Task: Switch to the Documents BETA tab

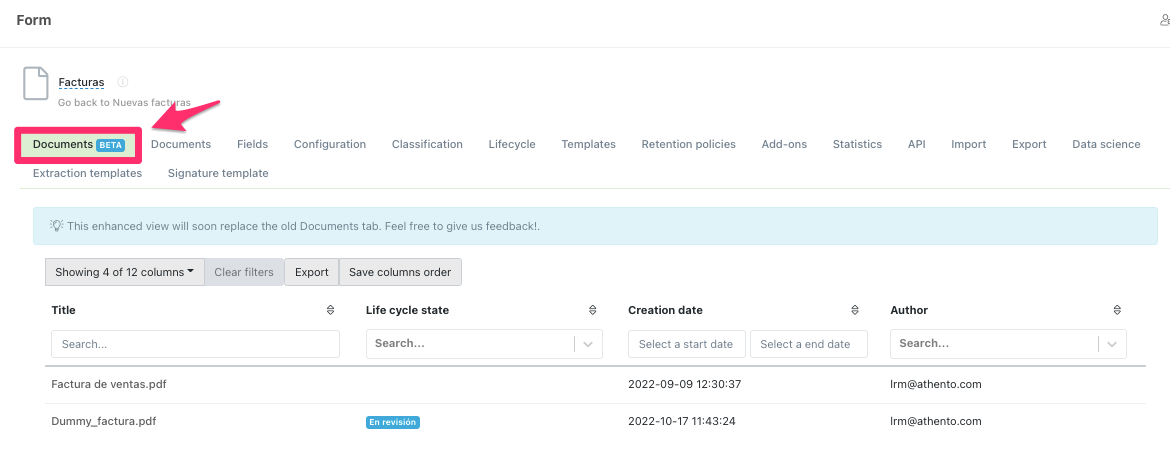Action: pos(78,145)
